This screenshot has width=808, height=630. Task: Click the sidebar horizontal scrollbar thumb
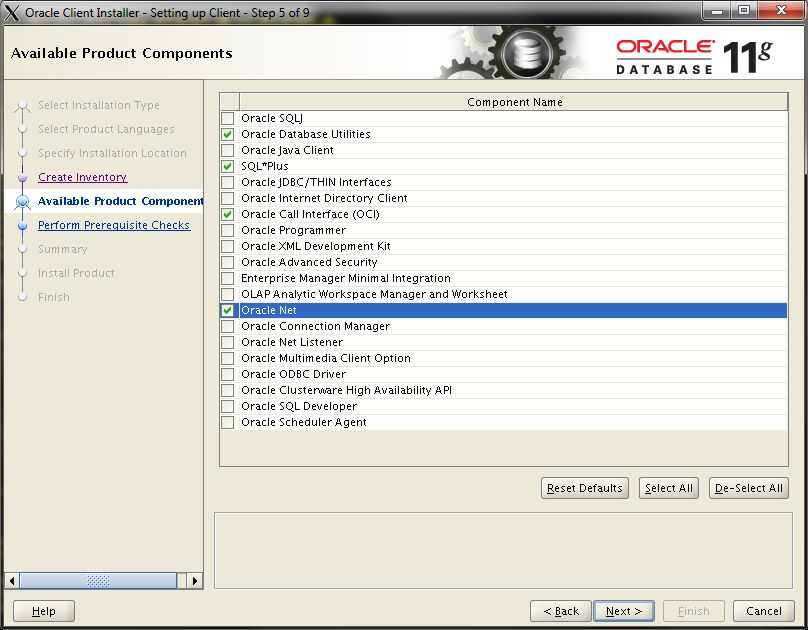(x=98, y=581)
